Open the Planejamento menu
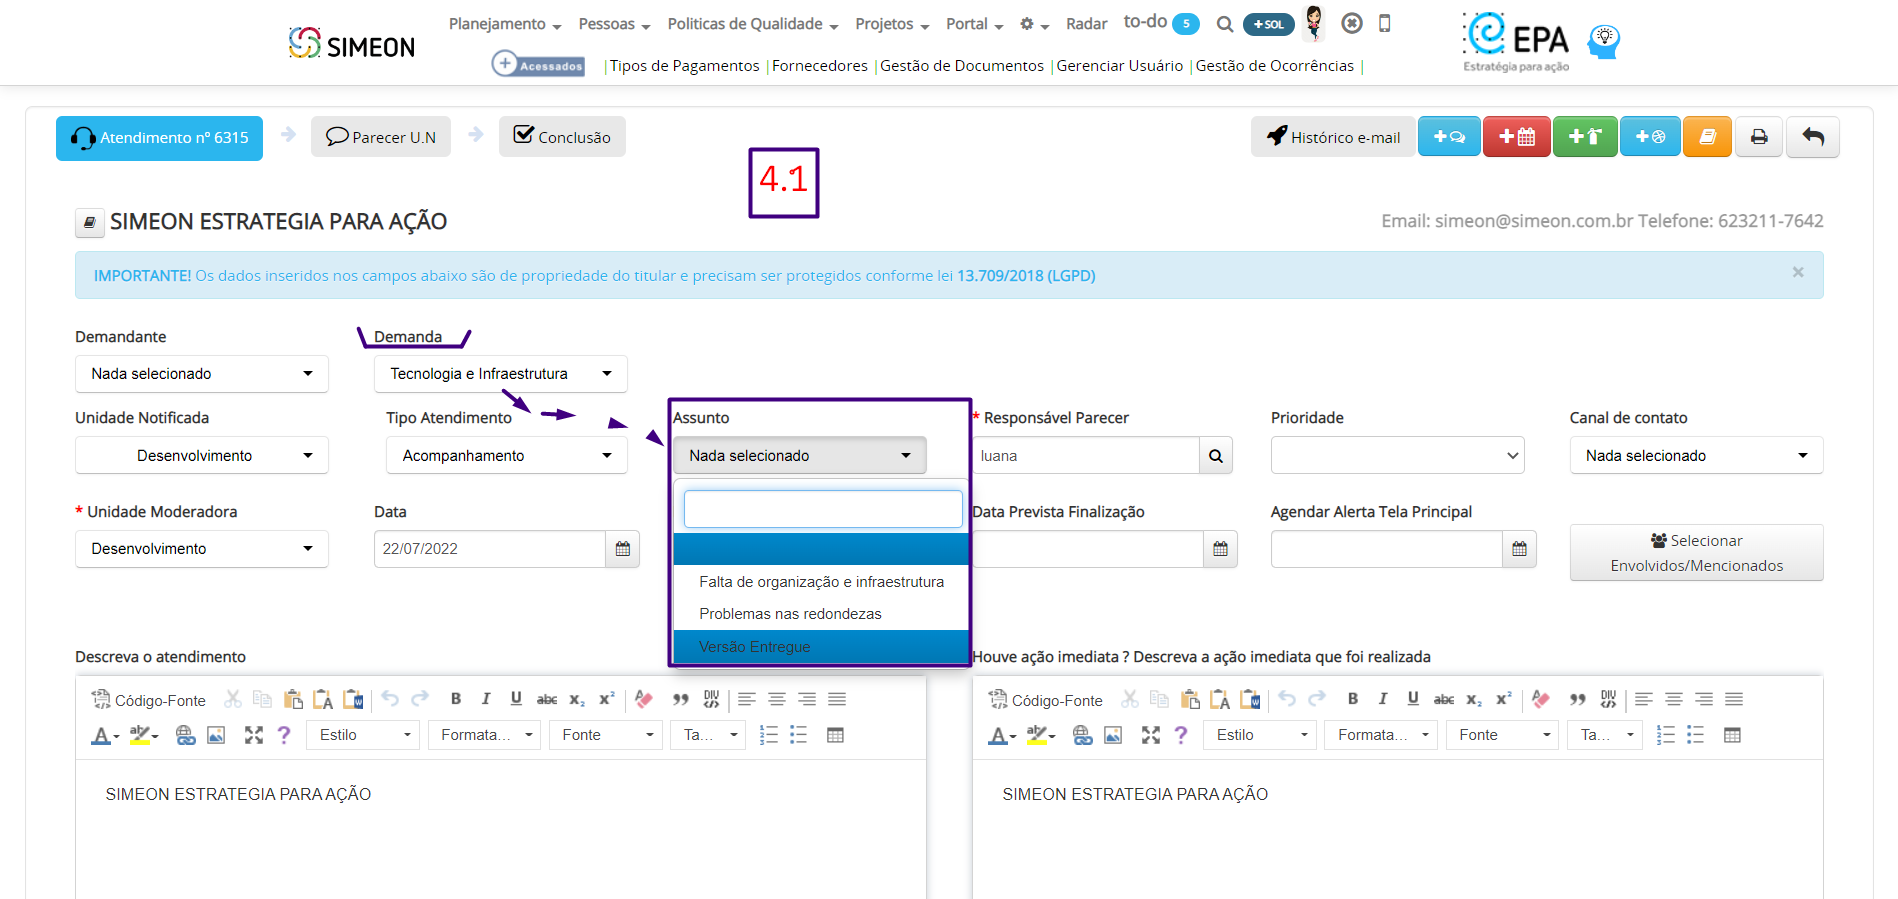Viewport: 1898px width, 899px height. click(504, 24)
